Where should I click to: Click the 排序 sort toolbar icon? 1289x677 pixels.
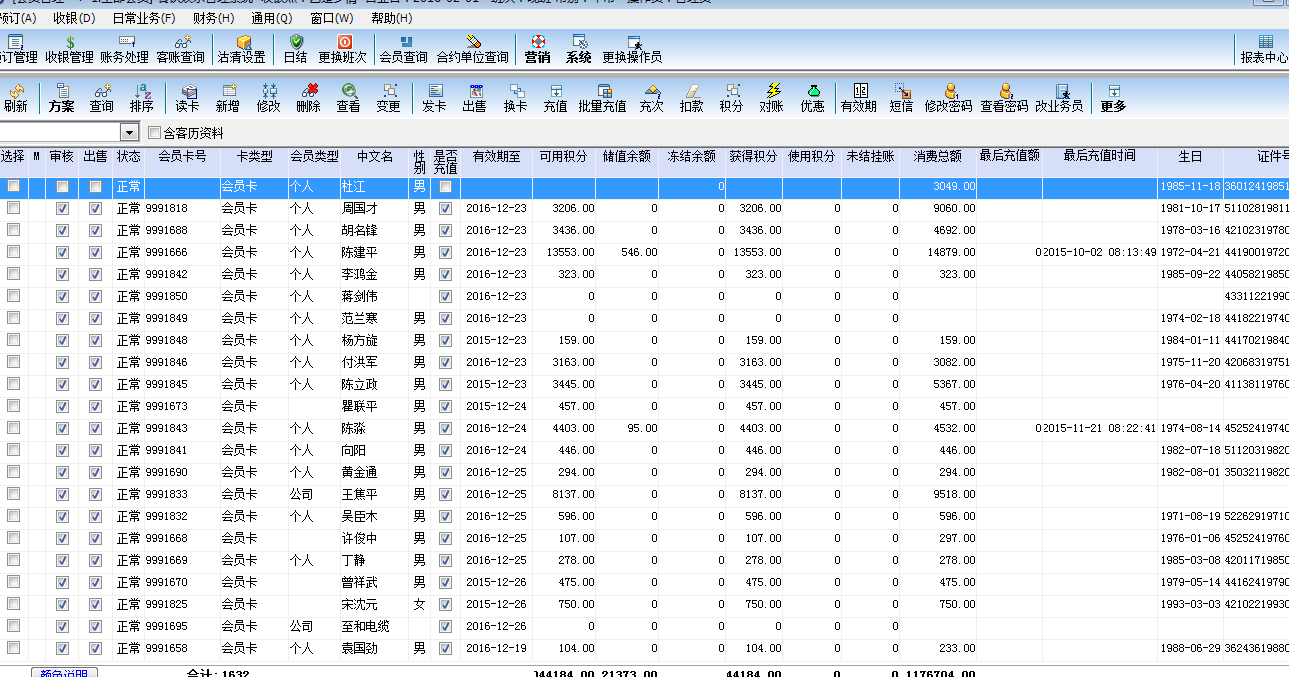[142, 98]
